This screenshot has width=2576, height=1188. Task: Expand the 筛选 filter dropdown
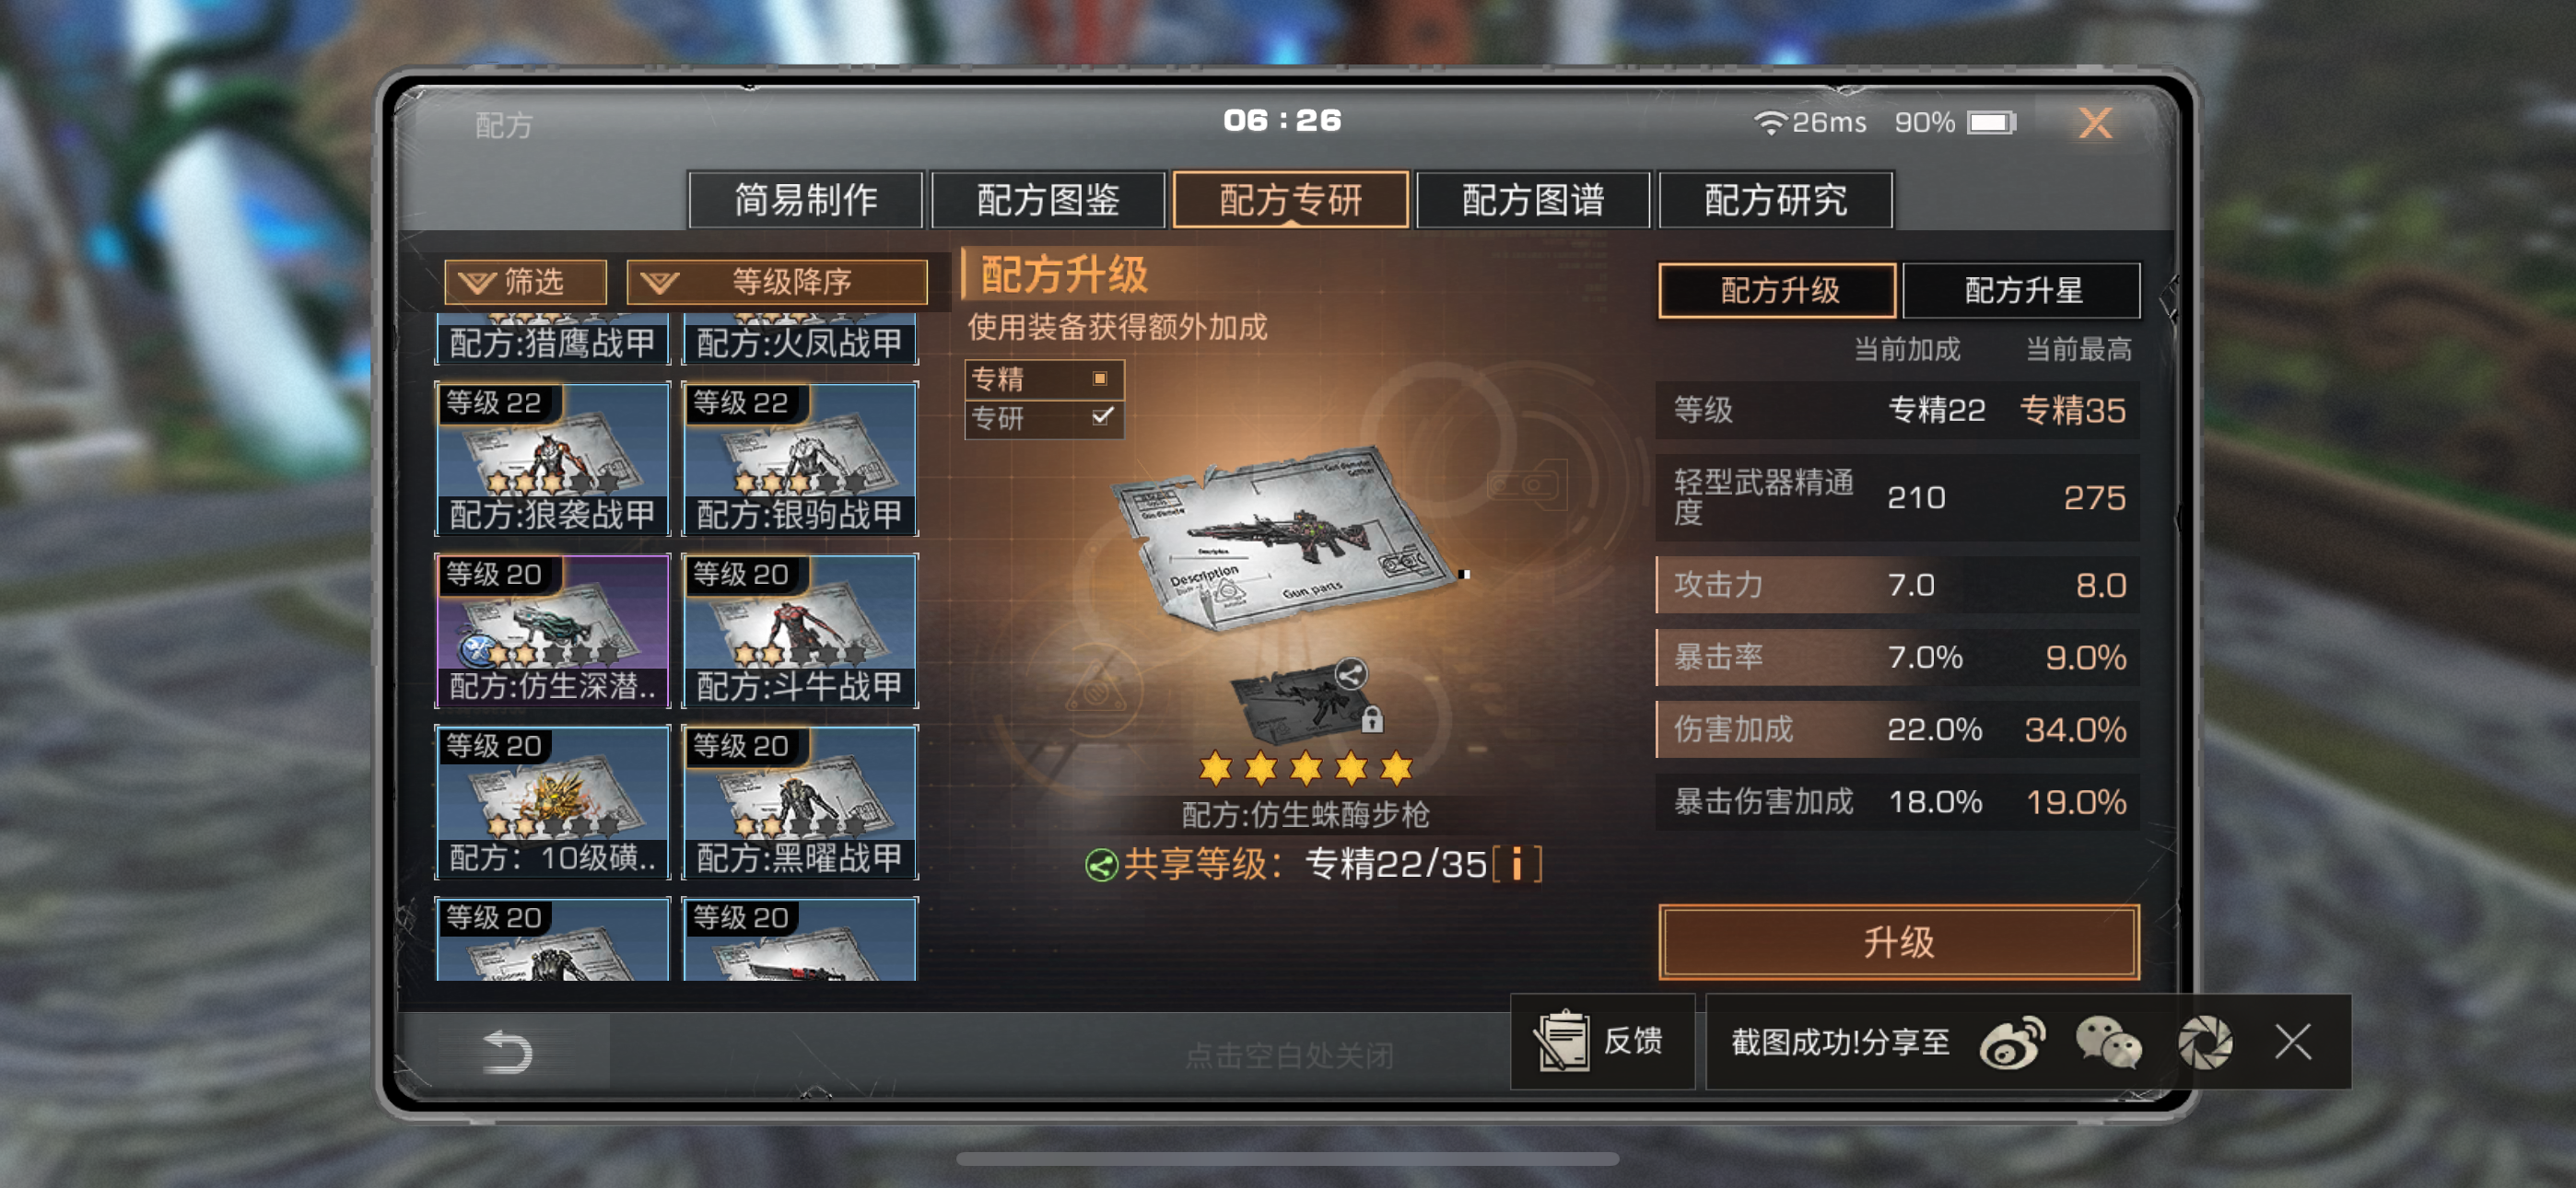click(x=525, y=282)
